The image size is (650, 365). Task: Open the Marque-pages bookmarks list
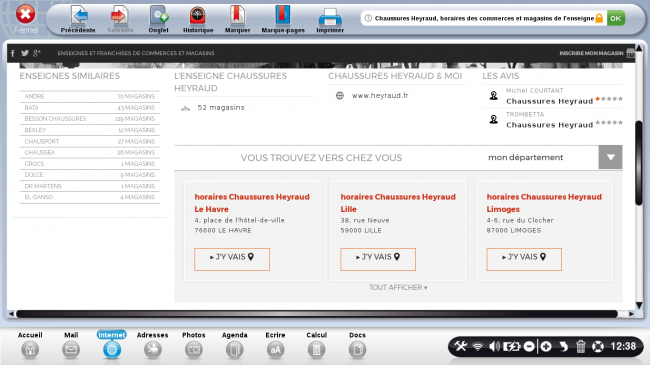(x=283, y=16)
